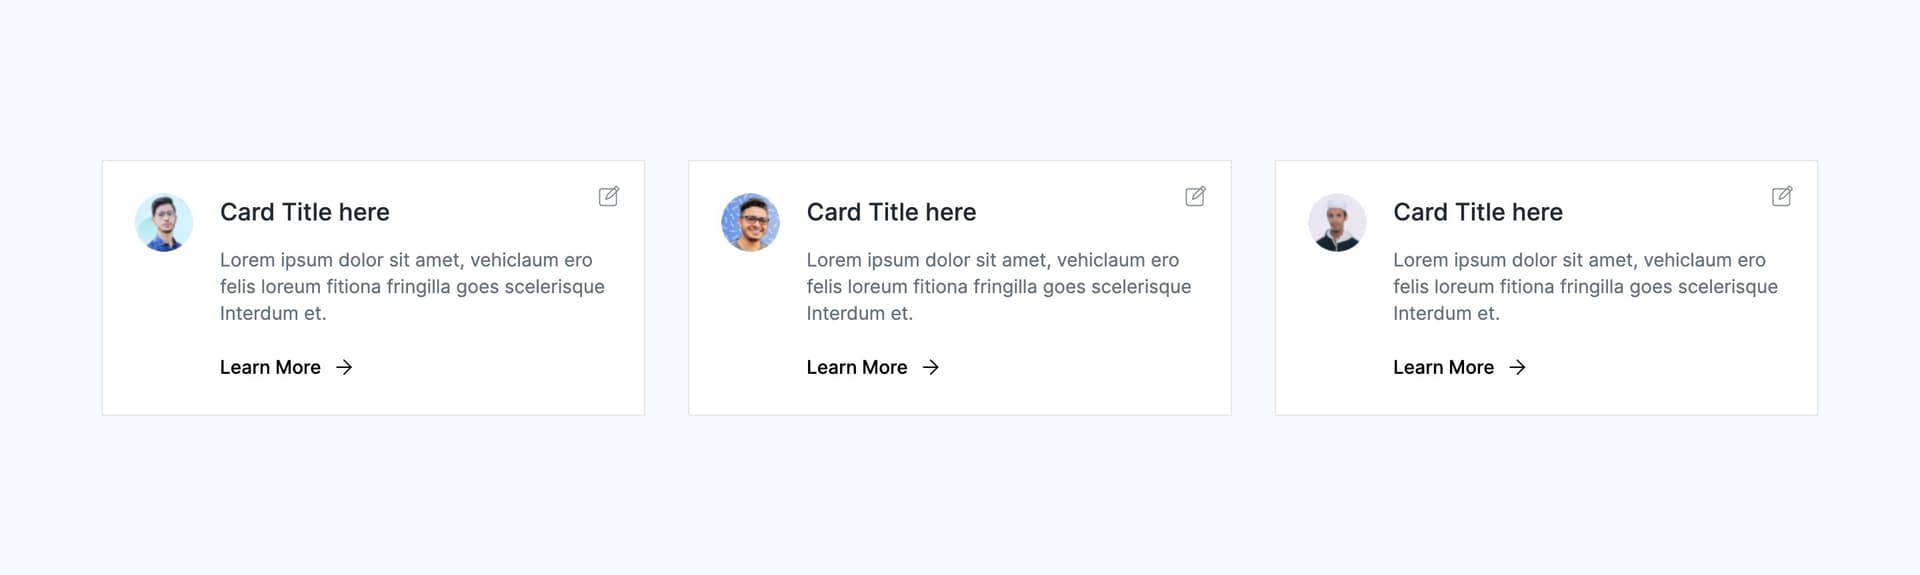This screenshot has height=575, width=1920.
Task: Click the Lorem ipsum paragraph in the middle card
Action: pos(998,286)
